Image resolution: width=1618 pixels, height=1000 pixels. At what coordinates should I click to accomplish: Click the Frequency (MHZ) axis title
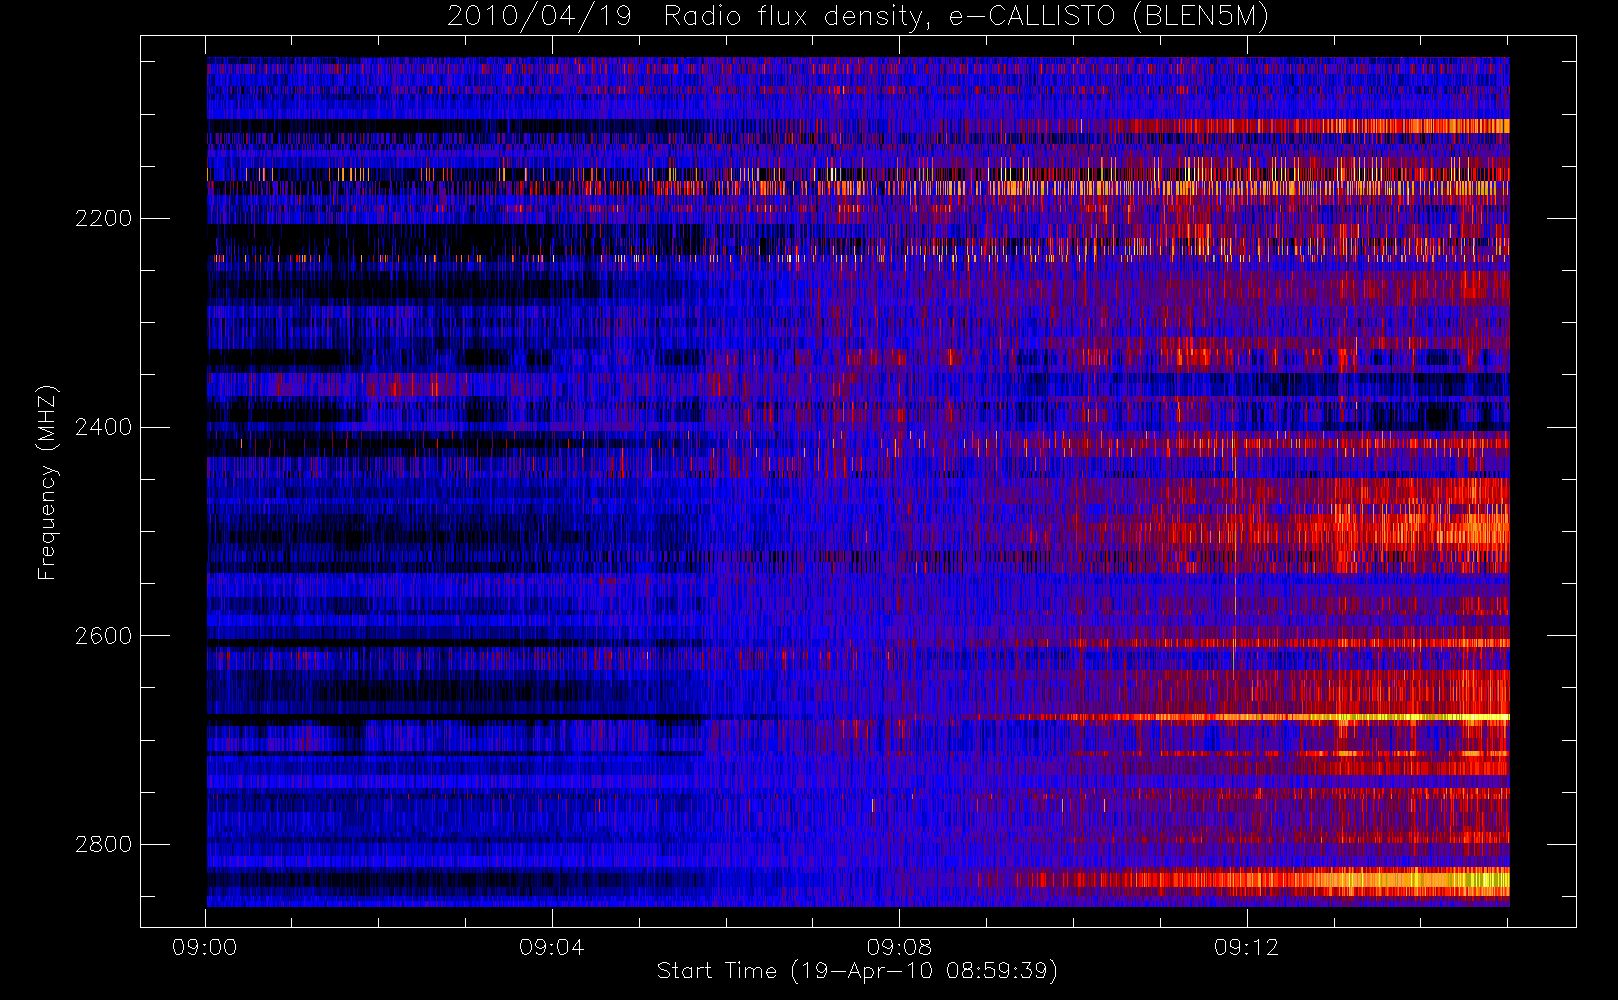point(47,482)
